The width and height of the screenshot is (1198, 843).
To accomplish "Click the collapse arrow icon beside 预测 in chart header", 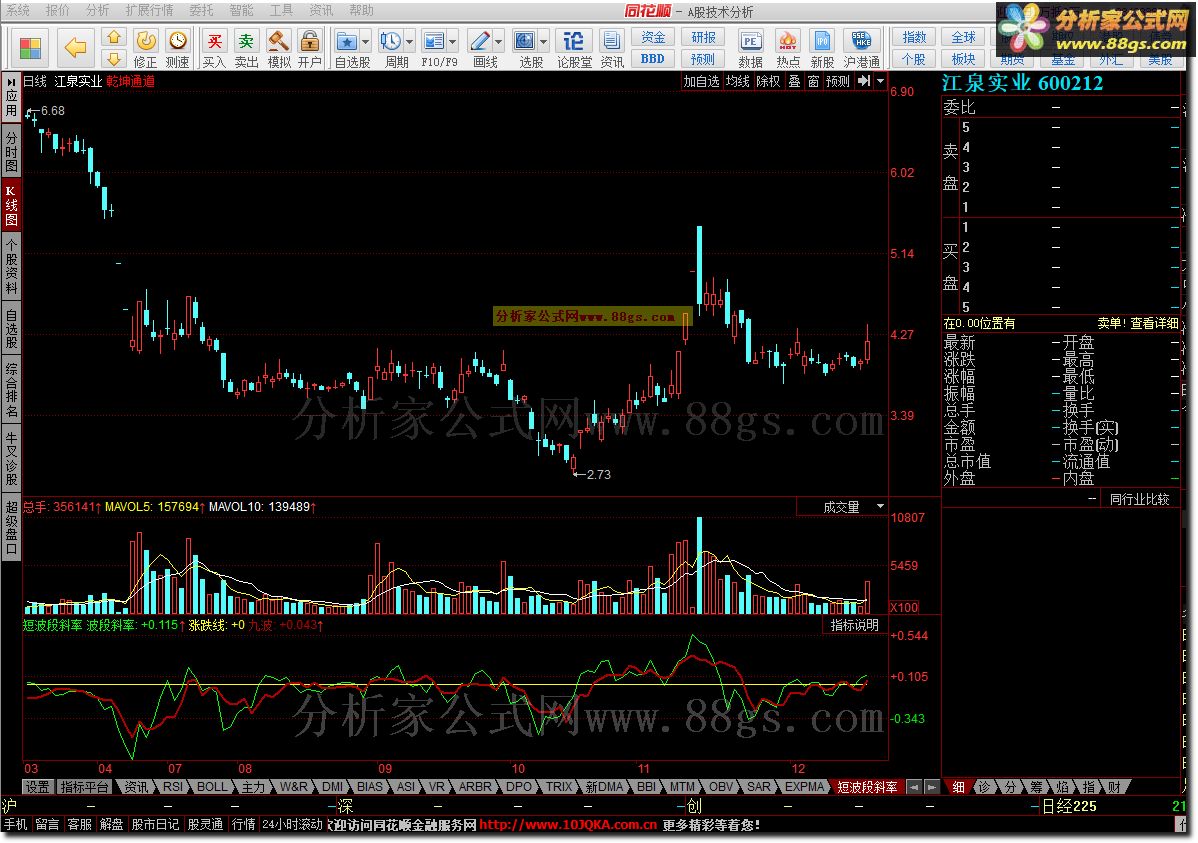I will [x=863, y=81].
